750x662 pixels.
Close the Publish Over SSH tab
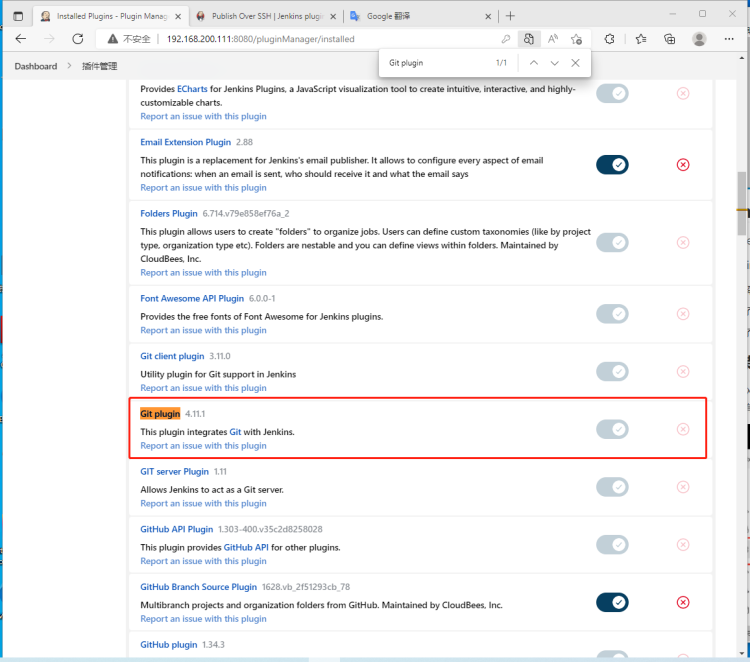(333, 16)
